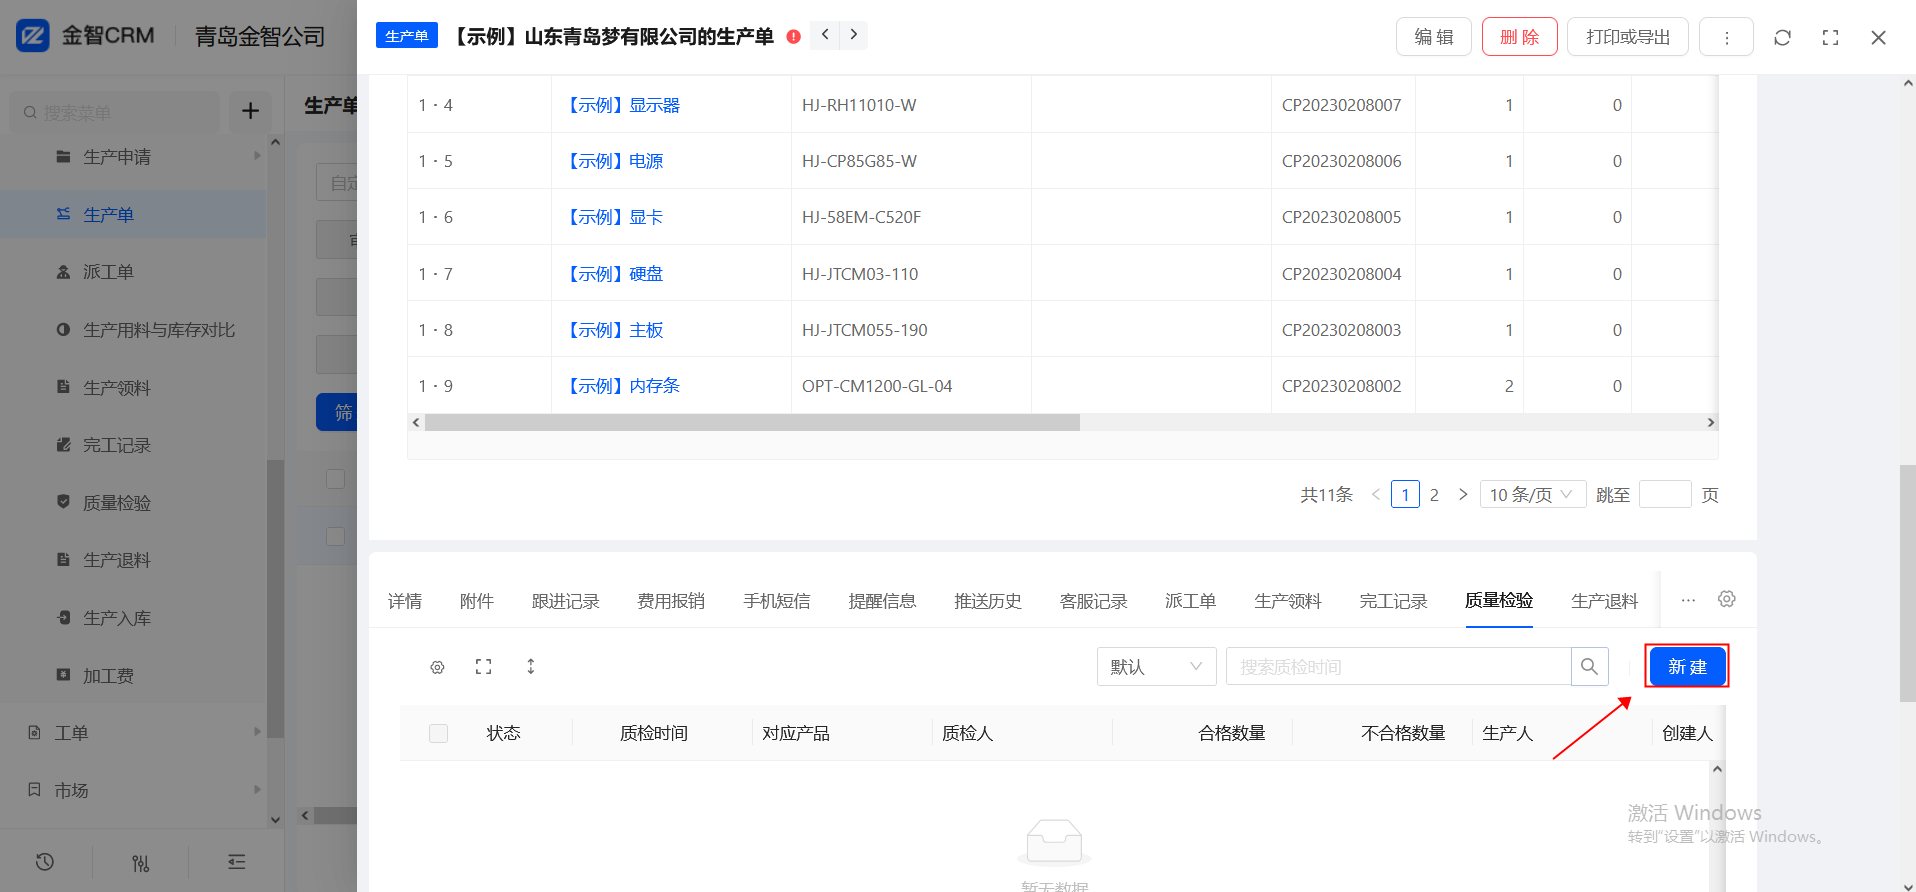Screen dimensions: 1916x892
Task: Click the 搜索菜单 search box
Action: click(115, 112)
